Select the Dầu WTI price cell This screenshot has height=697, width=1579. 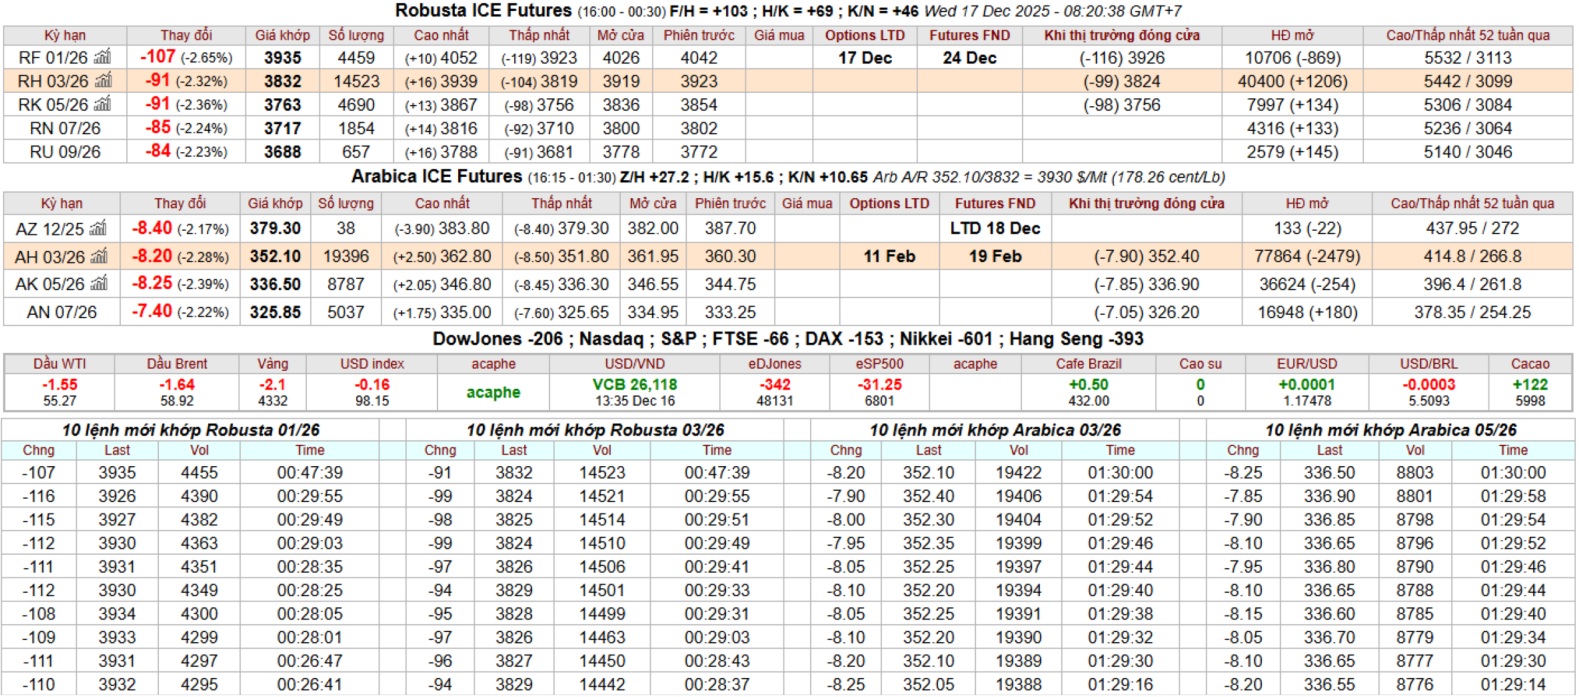pos(59,392)
